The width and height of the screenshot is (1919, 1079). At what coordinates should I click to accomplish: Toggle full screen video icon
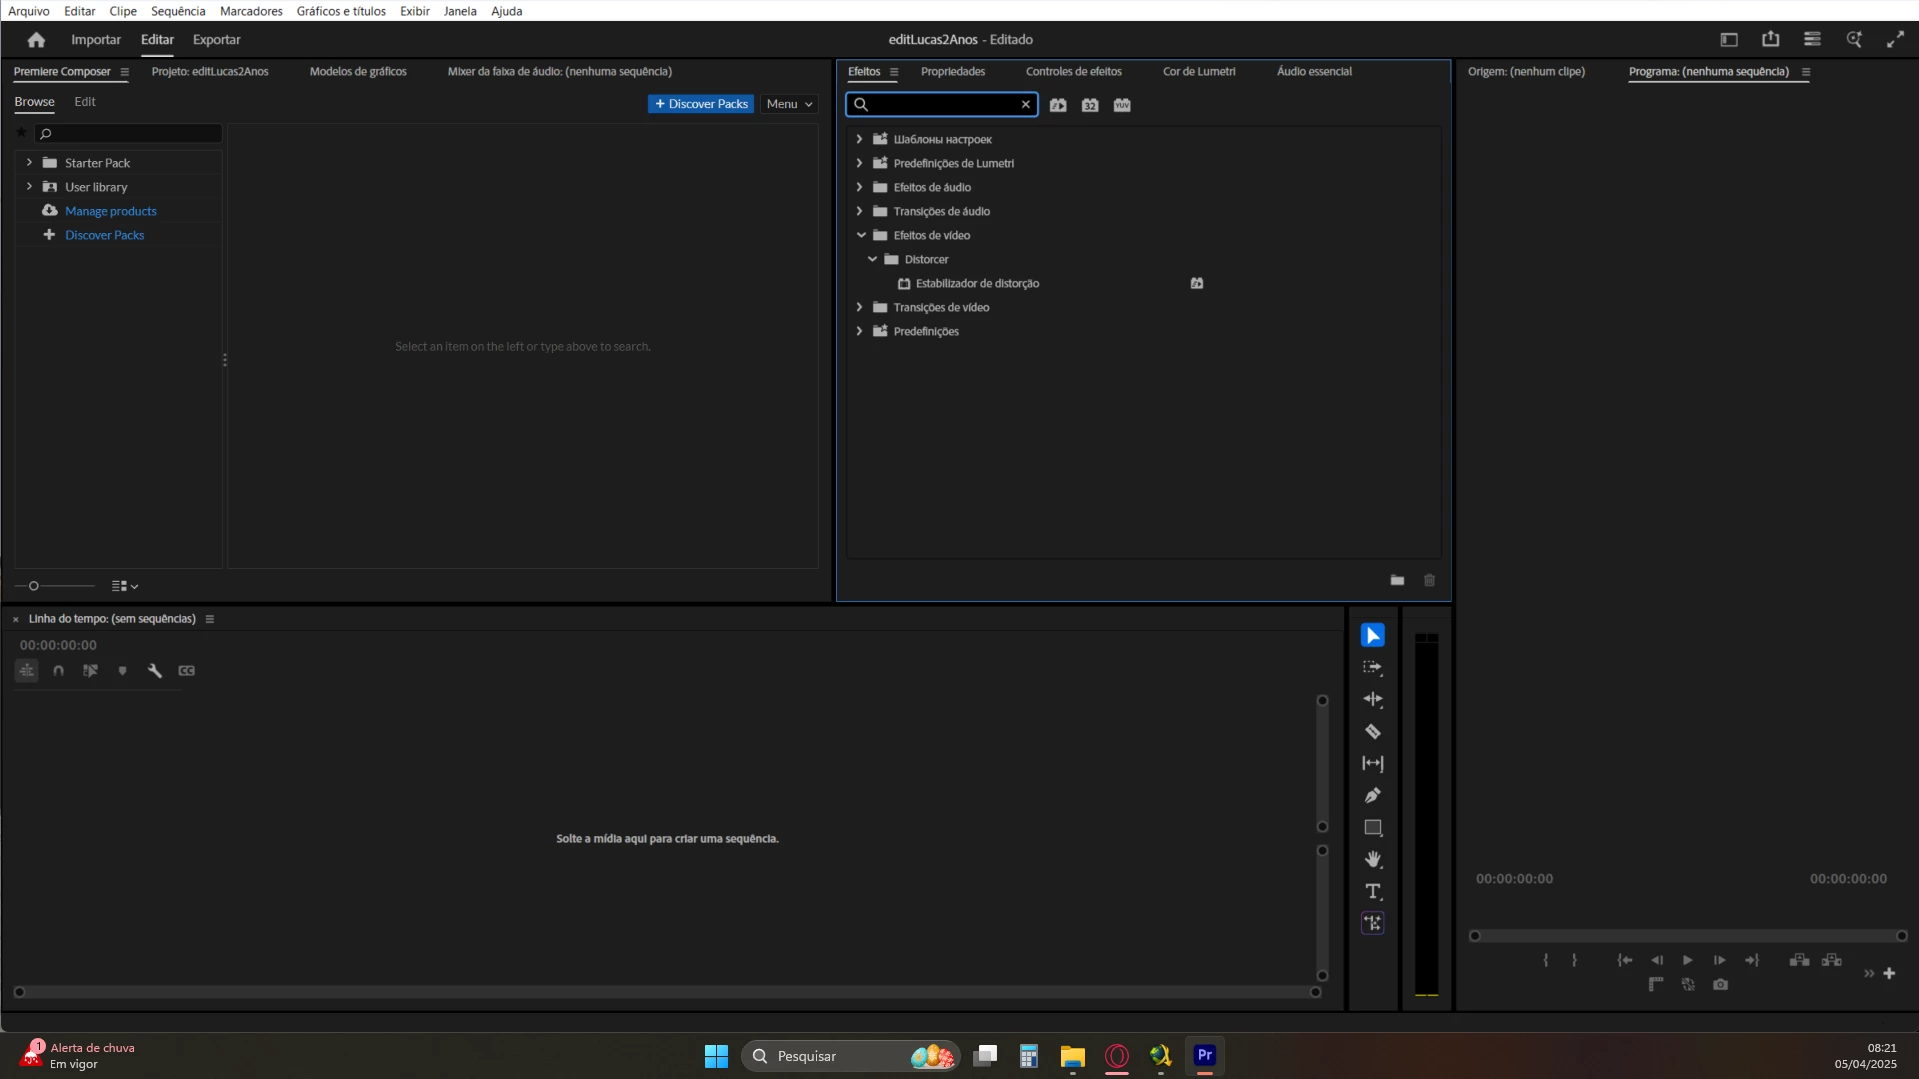click(x=1895, y=40)
